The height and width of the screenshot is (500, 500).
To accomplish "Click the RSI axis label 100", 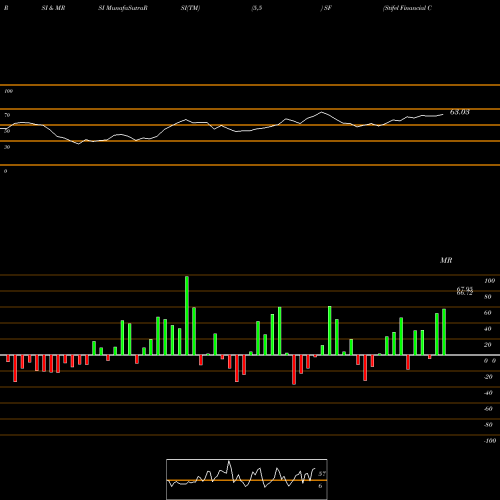I will (x=9, y=91).
